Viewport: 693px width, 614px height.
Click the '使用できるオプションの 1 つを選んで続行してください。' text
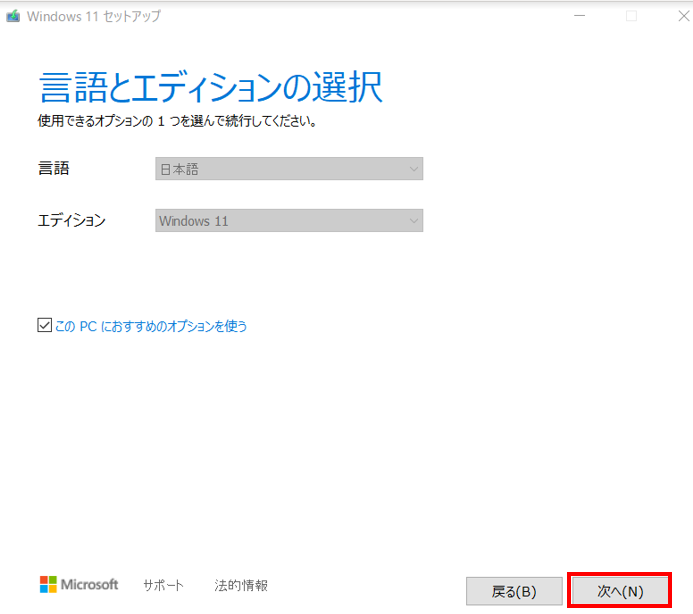pos(177,121)
